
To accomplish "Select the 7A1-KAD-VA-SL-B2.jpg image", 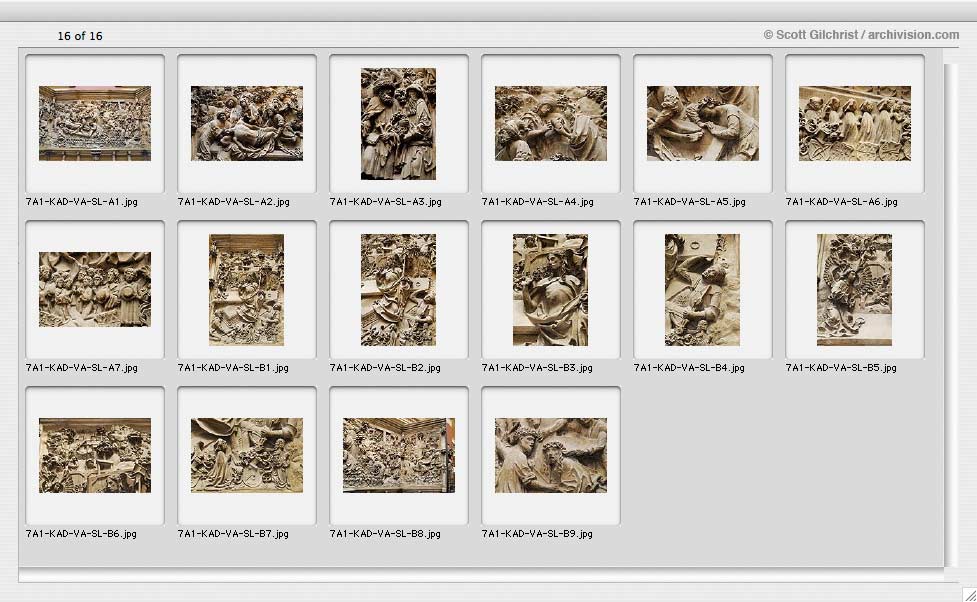I will click(398, 290).
